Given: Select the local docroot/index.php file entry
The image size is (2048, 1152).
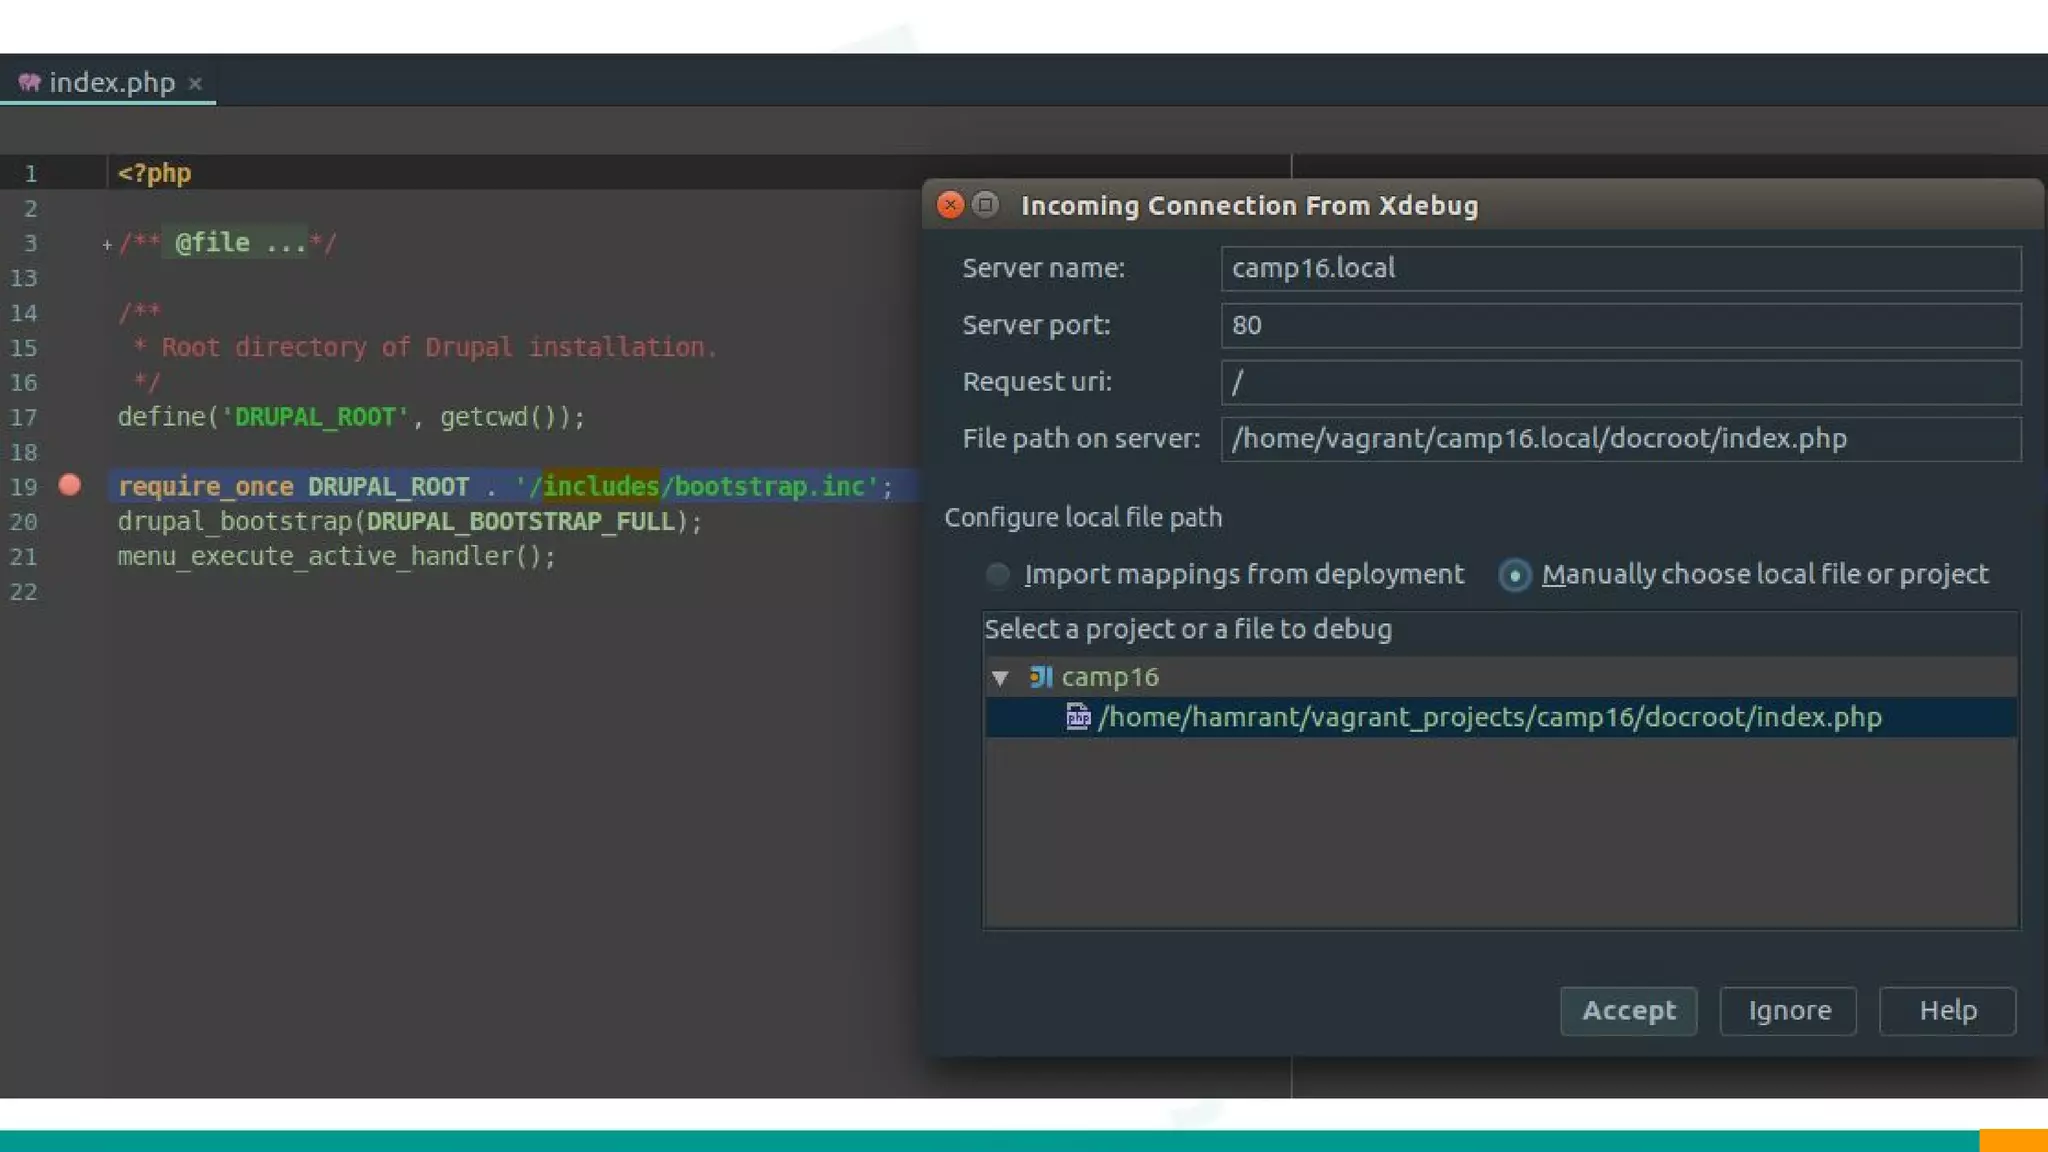Looking at the screenshot, I should tap(1500, 717).
